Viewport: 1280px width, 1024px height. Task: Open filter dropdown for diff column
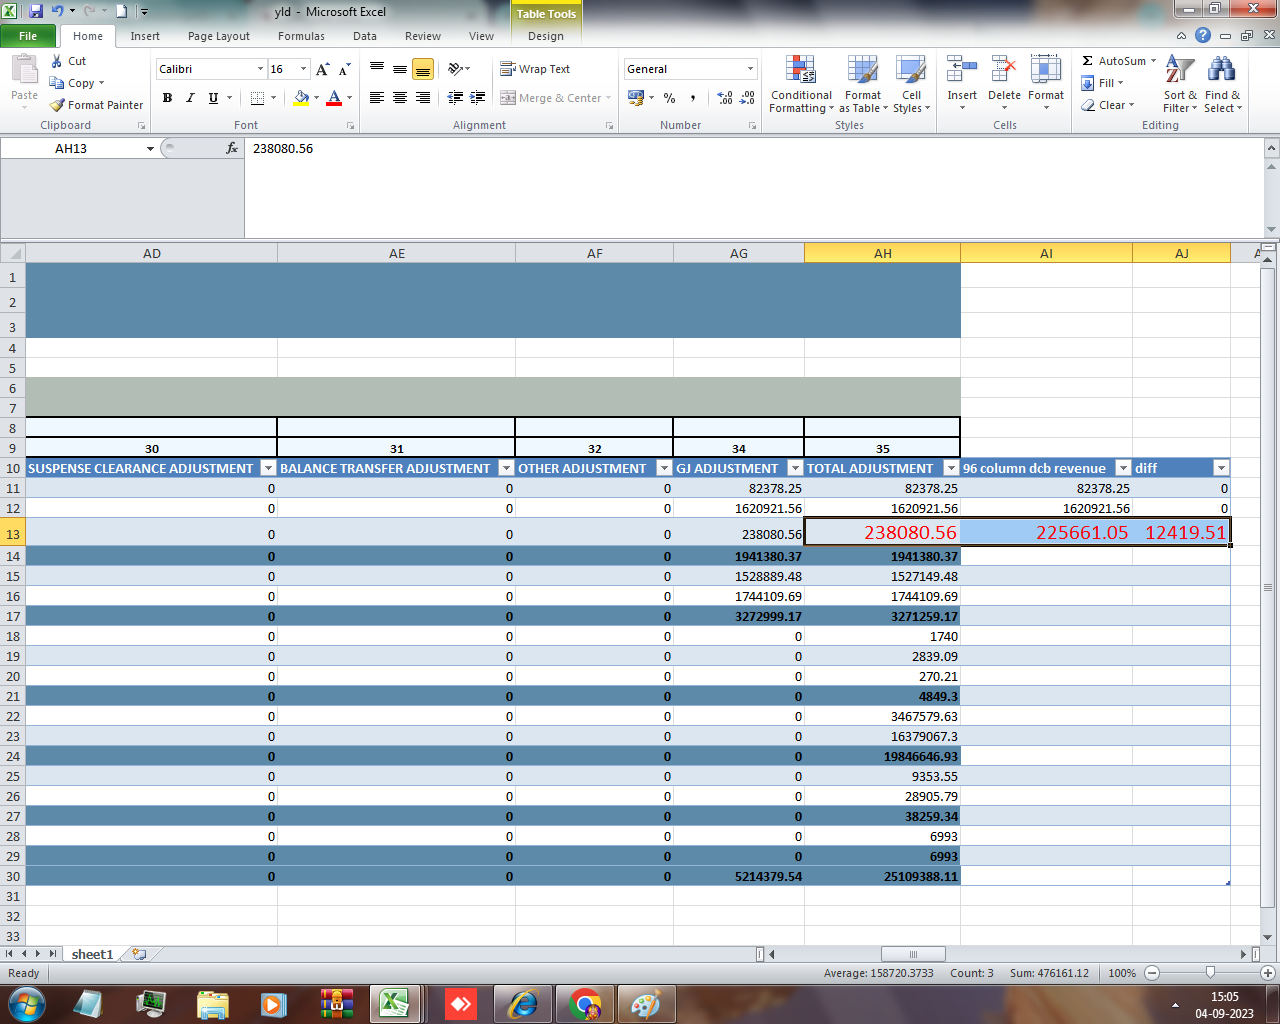point(1221,468)
